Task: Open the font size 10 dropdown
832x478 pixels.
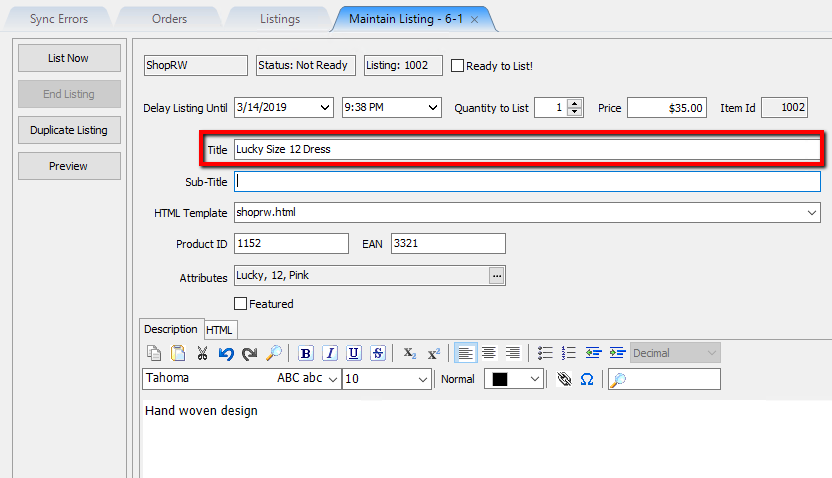Action: pyautogui.click(x=422, y=379)
